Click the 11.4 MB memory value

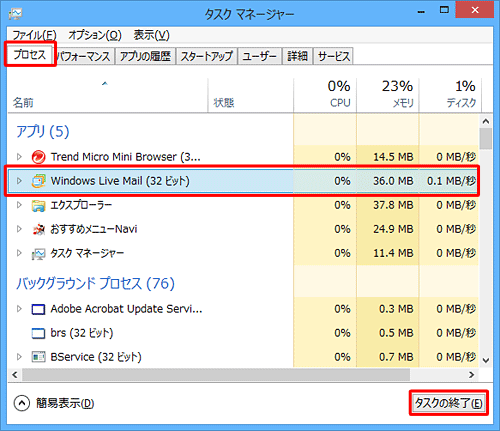(x=393, y=253)
